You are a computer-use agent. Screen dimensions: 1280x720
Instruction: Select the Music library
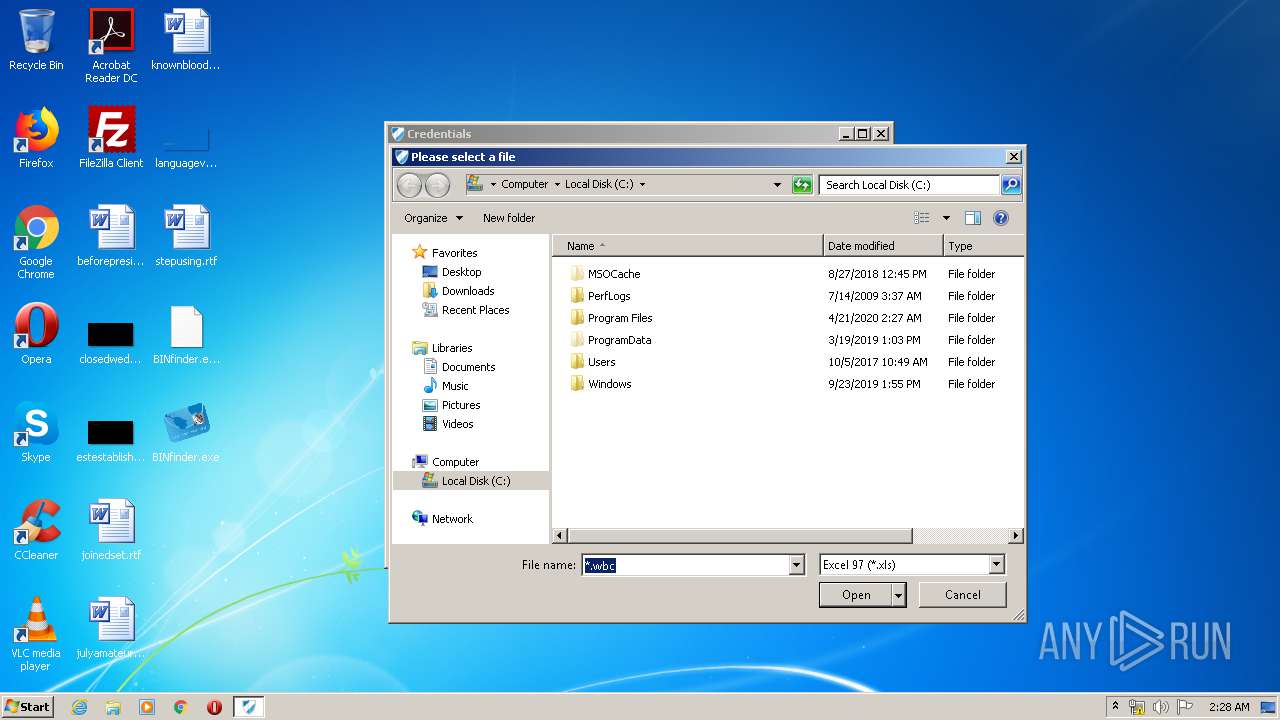click(x=455, y=386)
